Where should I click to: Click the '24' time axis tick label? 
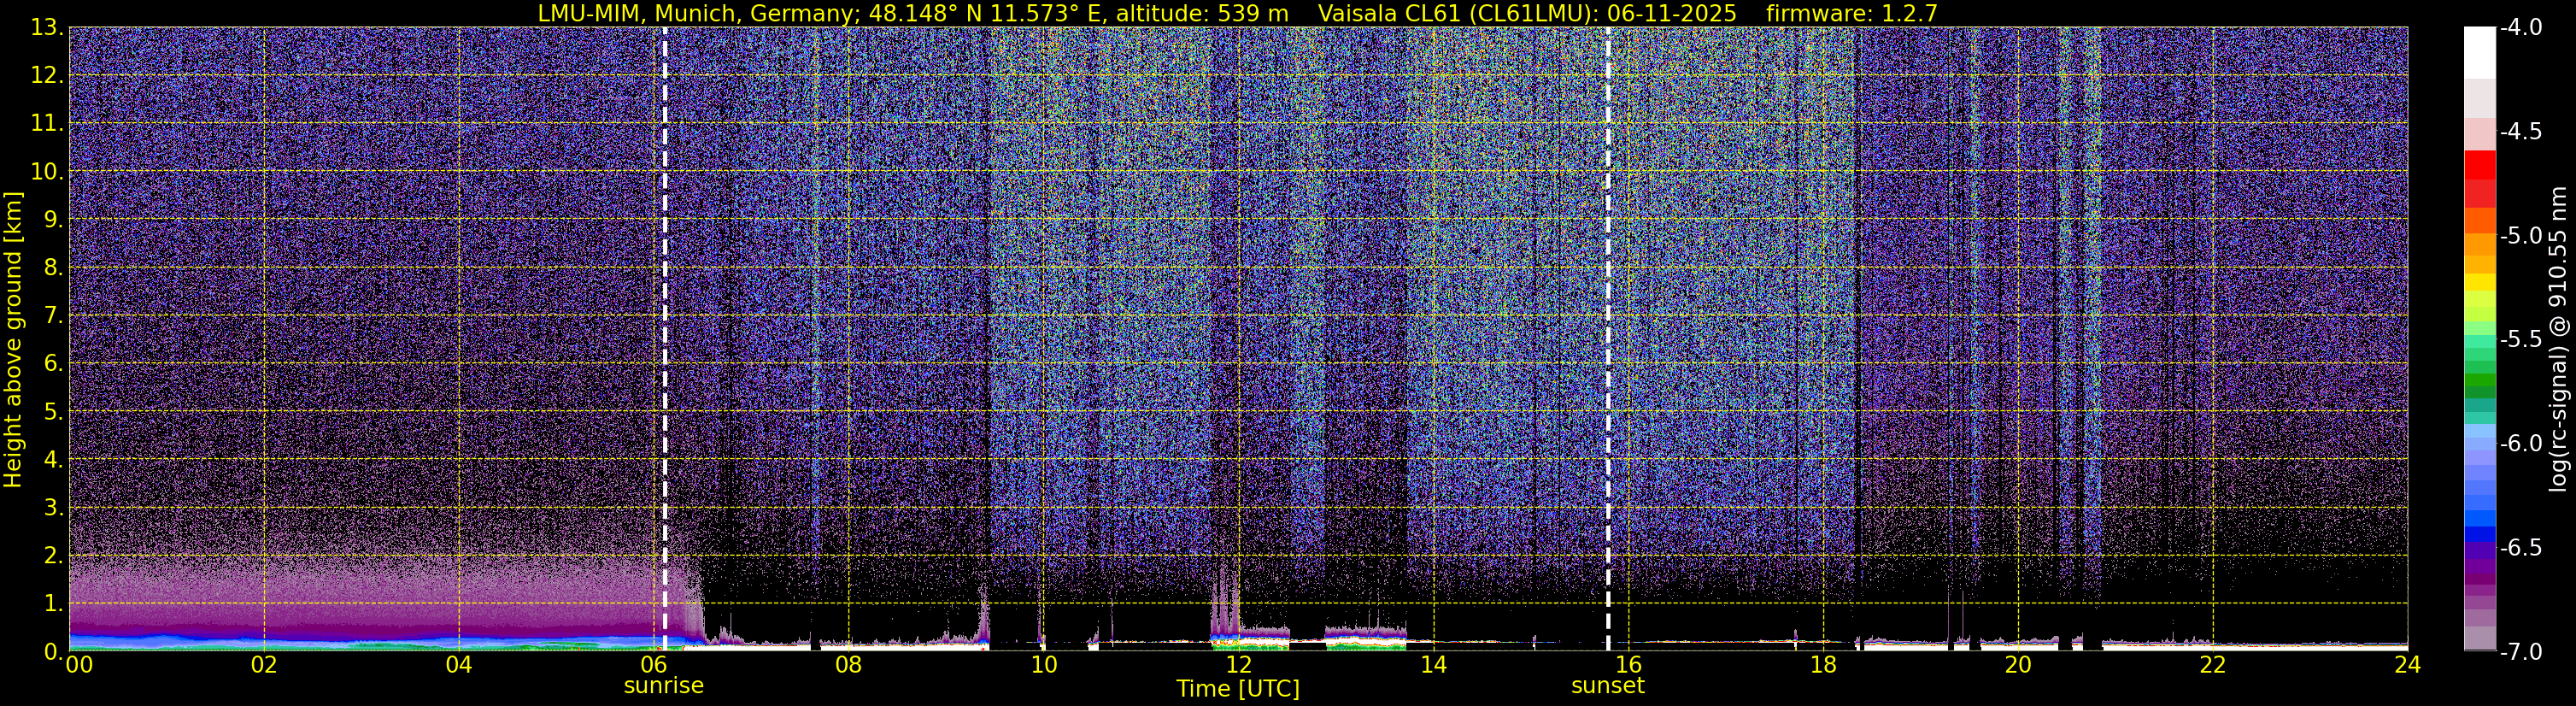coord(2407,665)
